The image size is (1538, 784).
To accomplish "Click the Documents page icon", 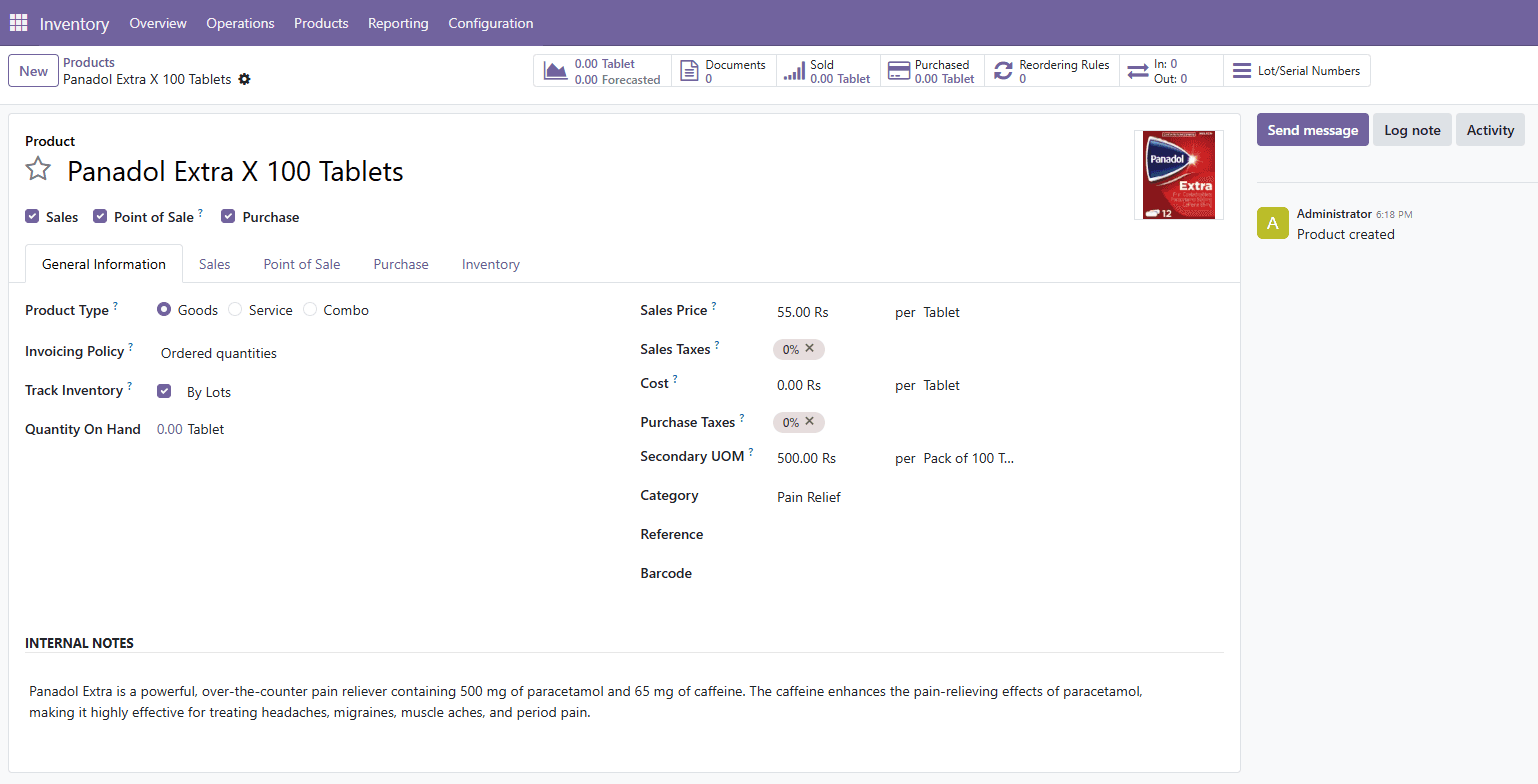I will [688, 71].
